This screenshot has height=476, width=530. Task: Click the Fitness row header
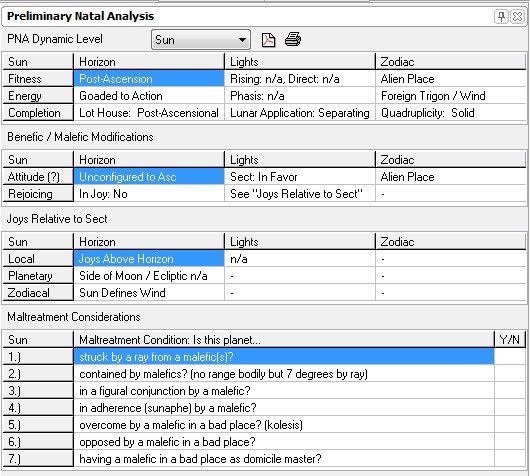tap(38, 79)
